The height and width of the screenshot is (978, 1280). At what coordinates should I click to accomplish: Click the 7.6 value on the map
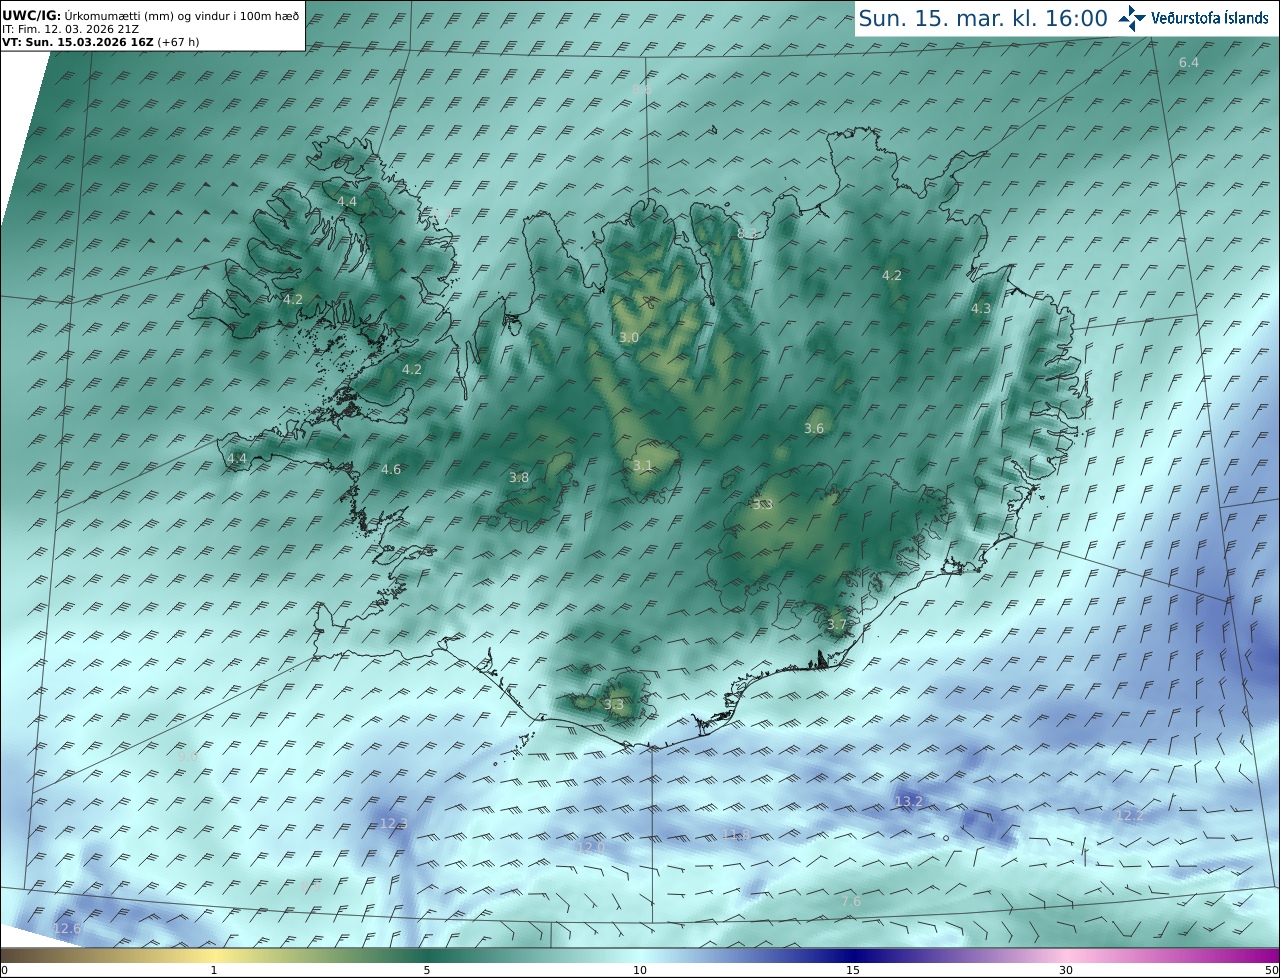point(850,902)
